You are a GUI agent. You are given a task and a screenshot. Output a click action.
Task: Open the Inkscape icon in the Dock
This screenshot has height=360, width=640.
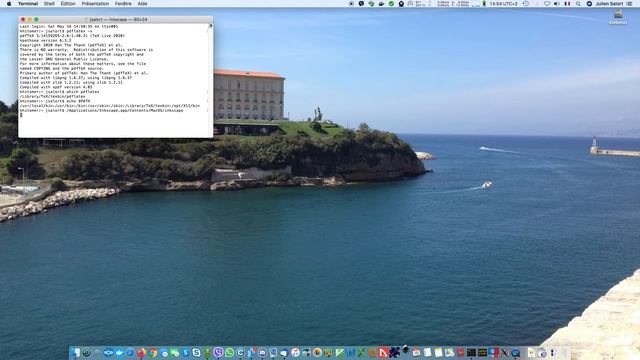tap(405, 350)
